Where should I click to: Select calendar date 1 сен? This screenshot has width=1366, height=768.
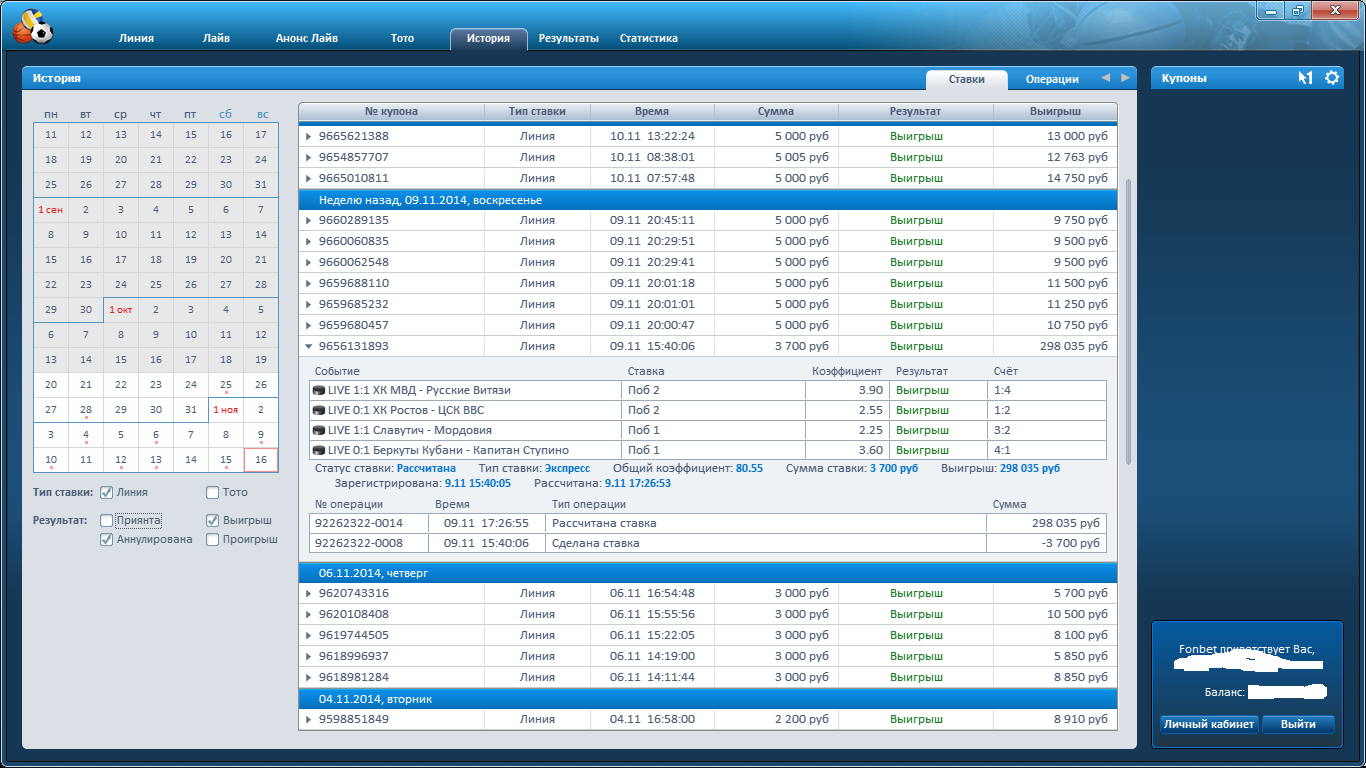[x=51, y=210]
